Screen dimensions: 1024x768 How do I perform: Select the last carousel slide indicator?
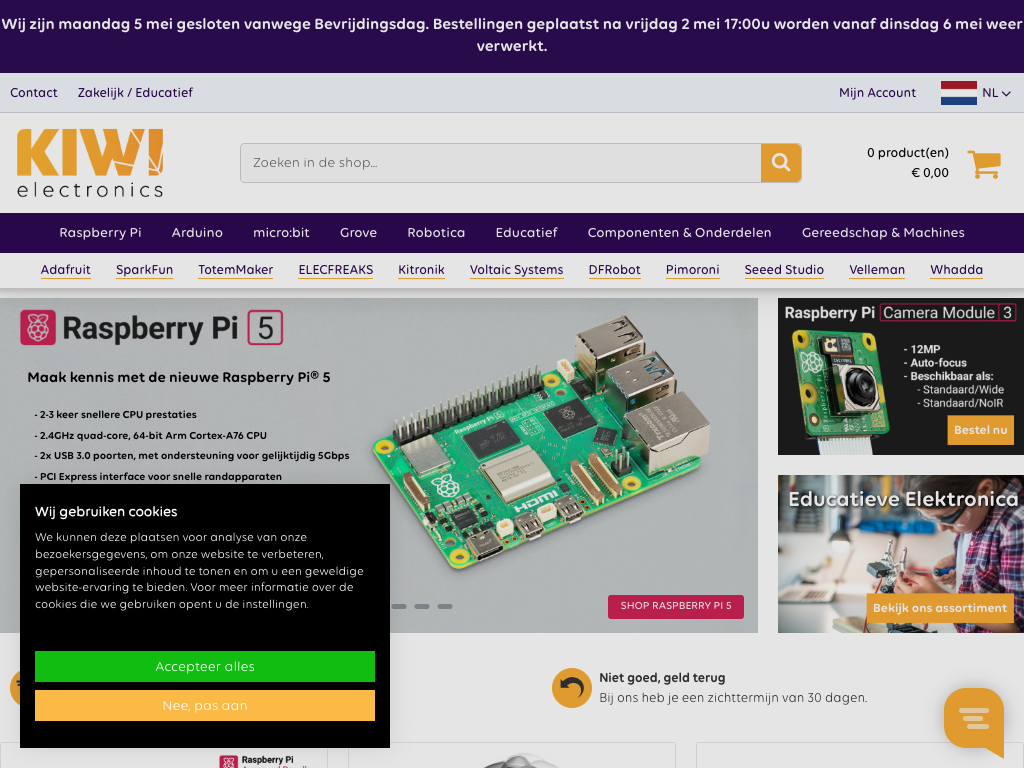pos(445,607)
